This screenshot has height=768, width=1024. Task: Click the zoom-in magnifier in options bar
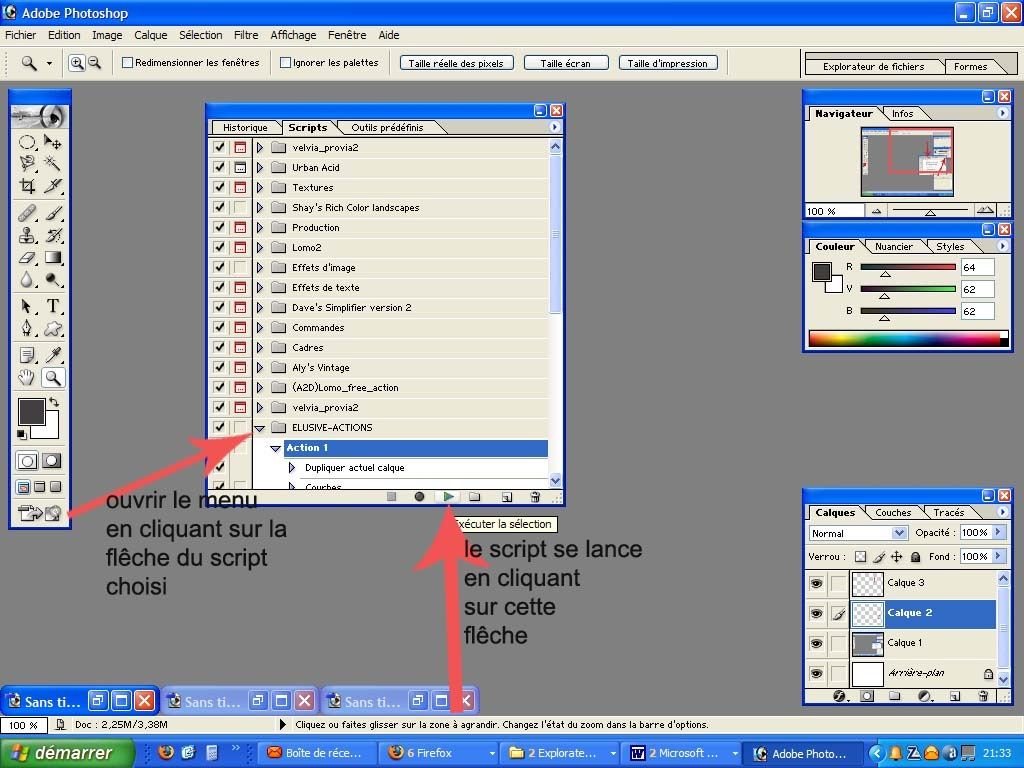coord(77,63)
